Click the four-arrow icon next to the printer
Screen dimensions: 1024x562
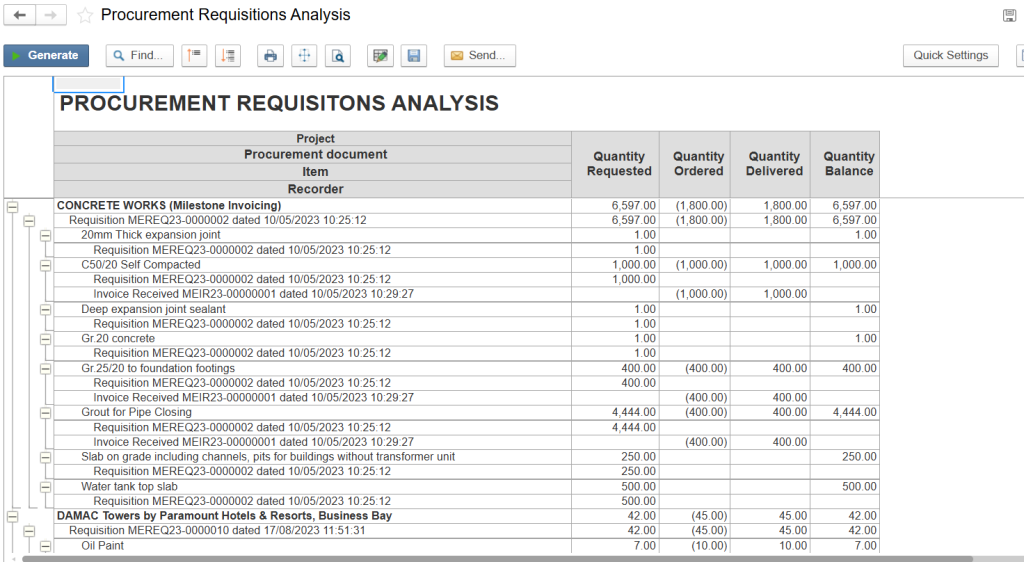point(304,56)
